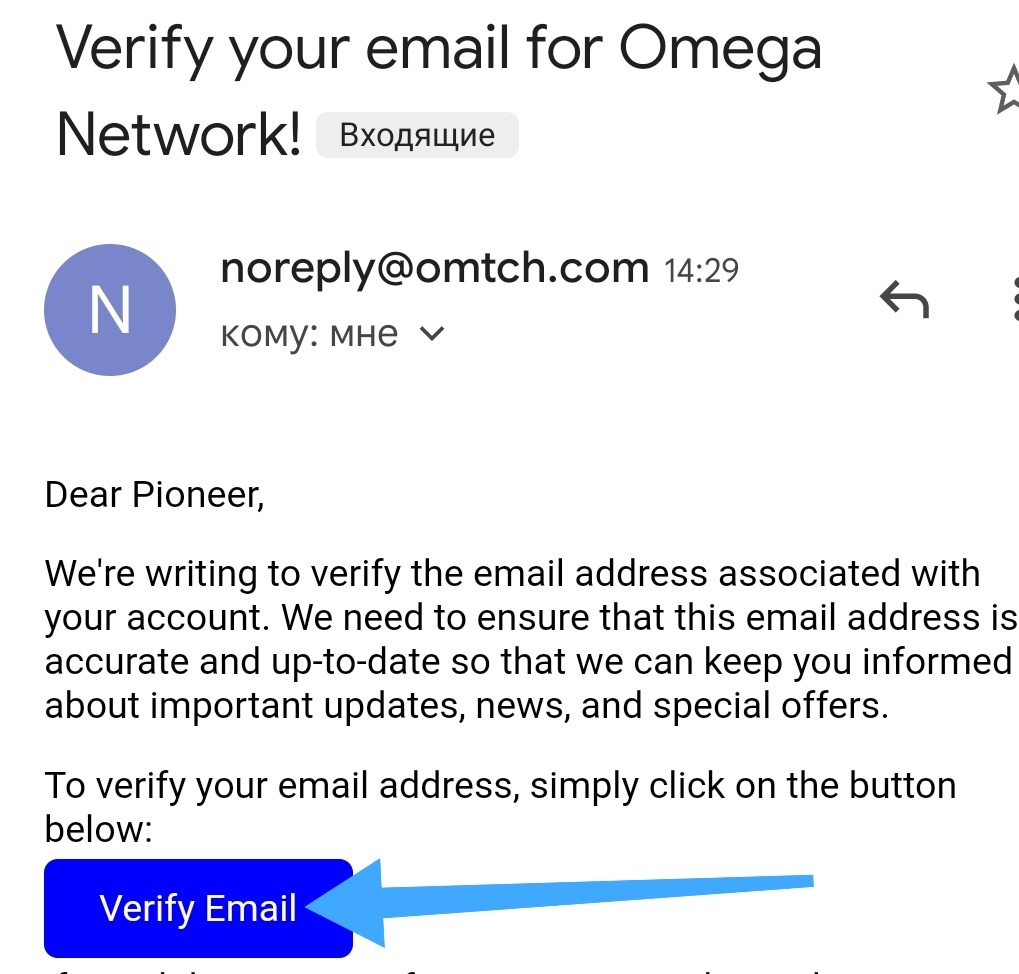Expand recipient details chevron next to мне

pyautogui.click(x=431, y=334)
